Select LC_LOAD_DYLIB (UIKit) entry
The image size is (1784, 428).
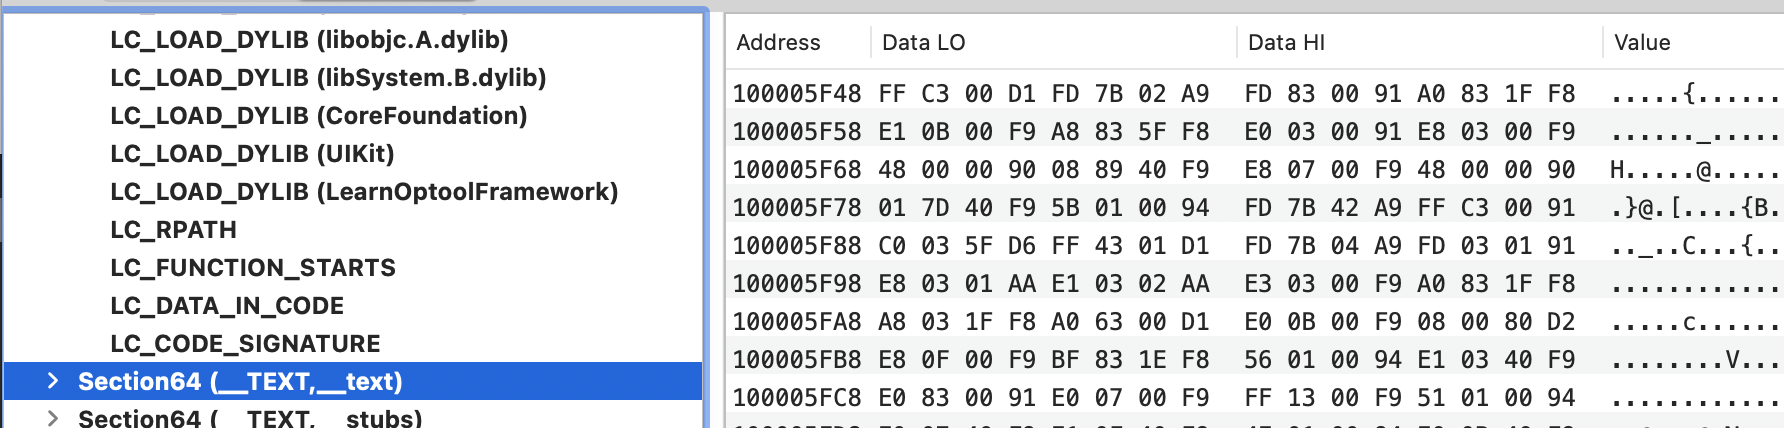[x=252, y=154]
